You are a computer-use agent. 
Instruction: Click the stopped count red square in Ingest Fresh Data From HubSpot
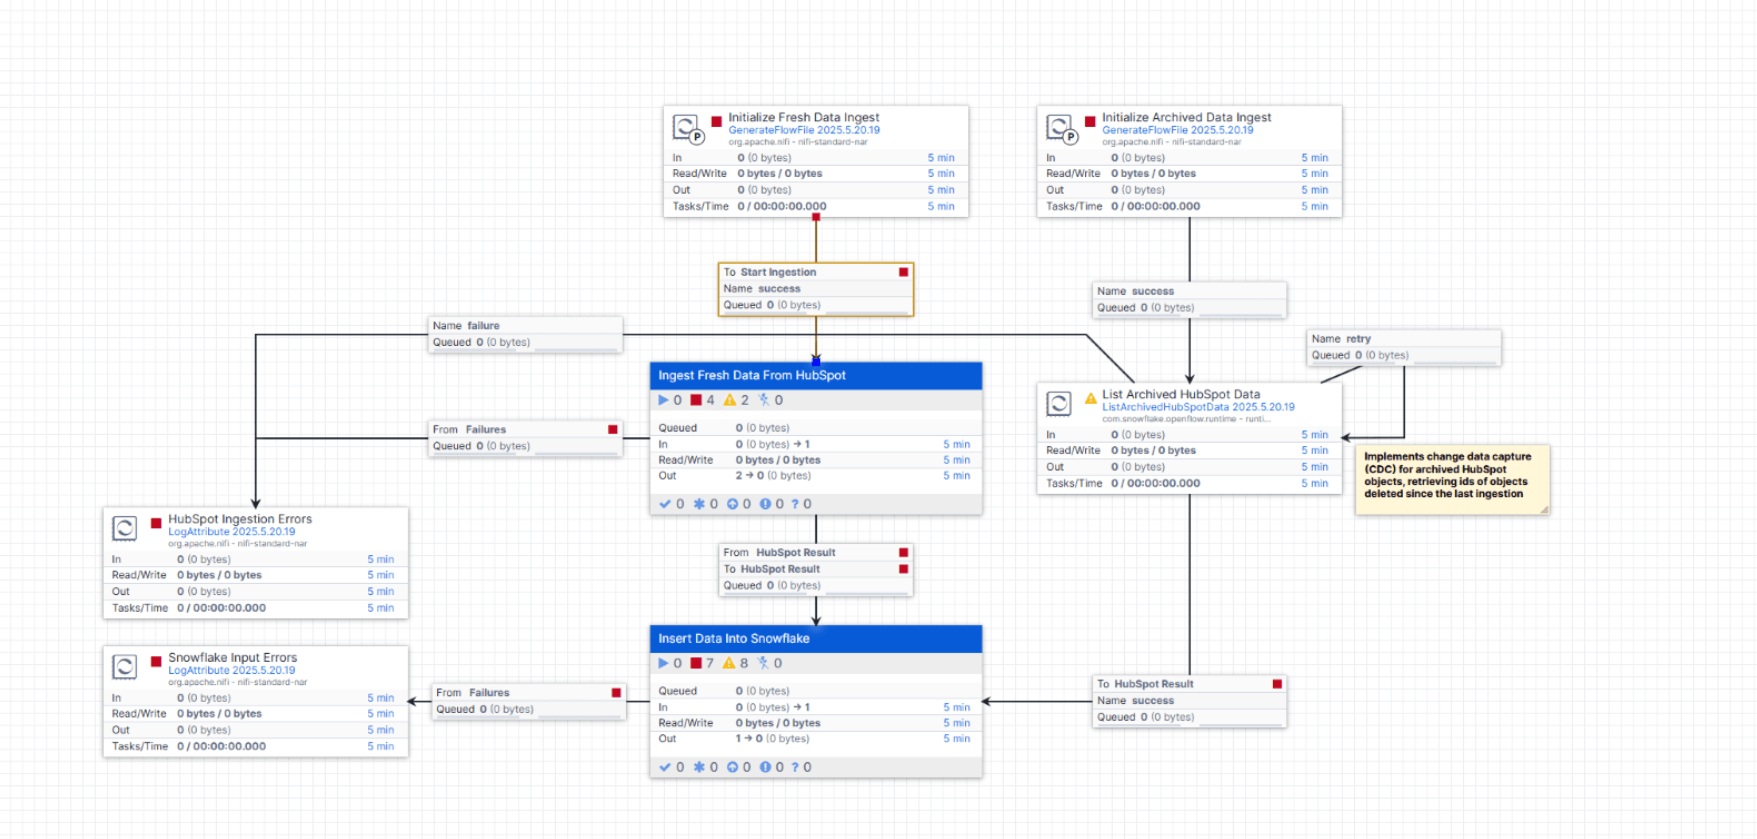pyautogui.click(x=696, y=400)
